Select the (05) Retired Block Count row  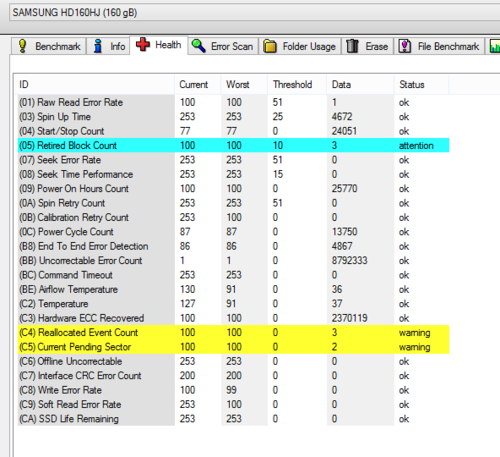pyautogui.click(x=233, y=145)
